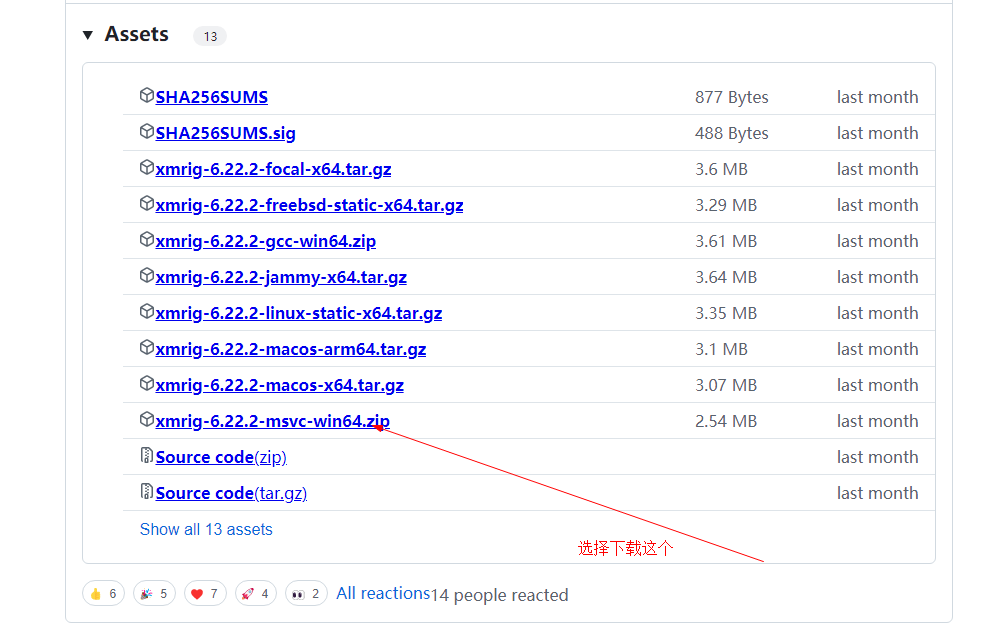Click the package icon beside SHA256SUMS.sig
The height and width of the screenshot is (641, 983).
point(147,132)
